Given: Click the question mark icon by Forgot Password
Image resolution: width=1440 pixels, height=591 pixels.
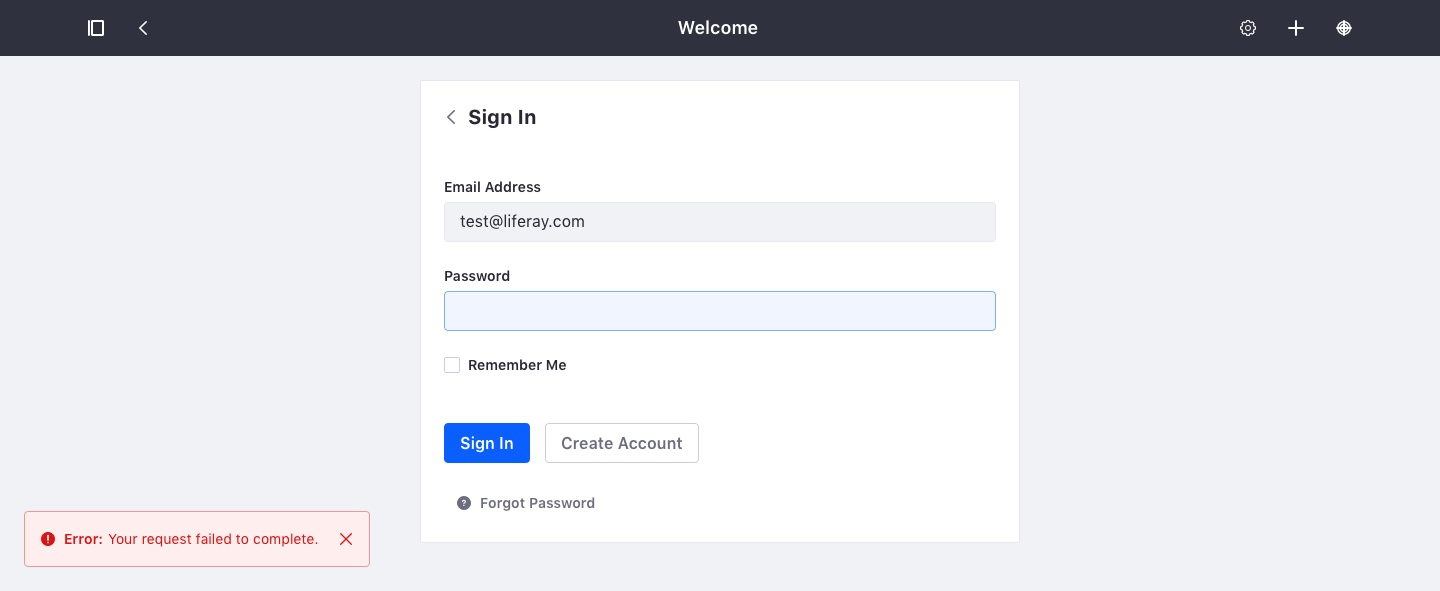Looking at the screenshot, I should (x=464, y=503).
